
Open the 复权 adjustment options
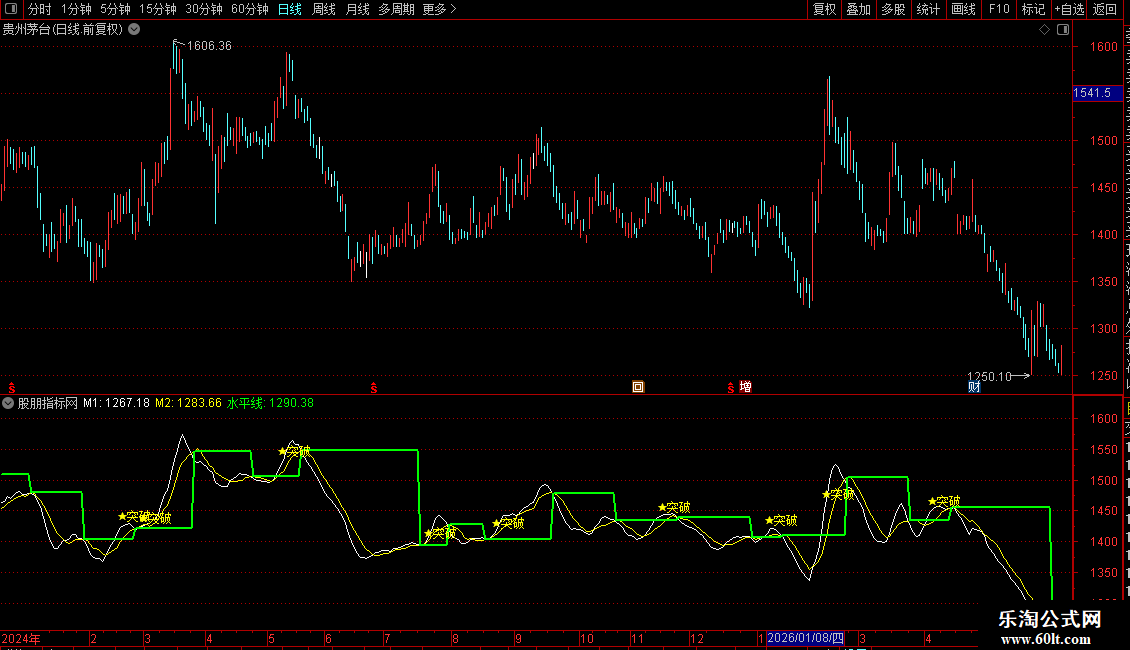pos(824,9)
